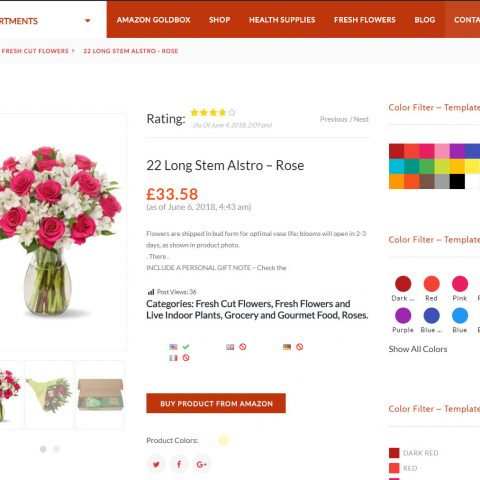Click the UK flag availability icon
This screenshot has height=480, width=480.
(x=230, y=347)
